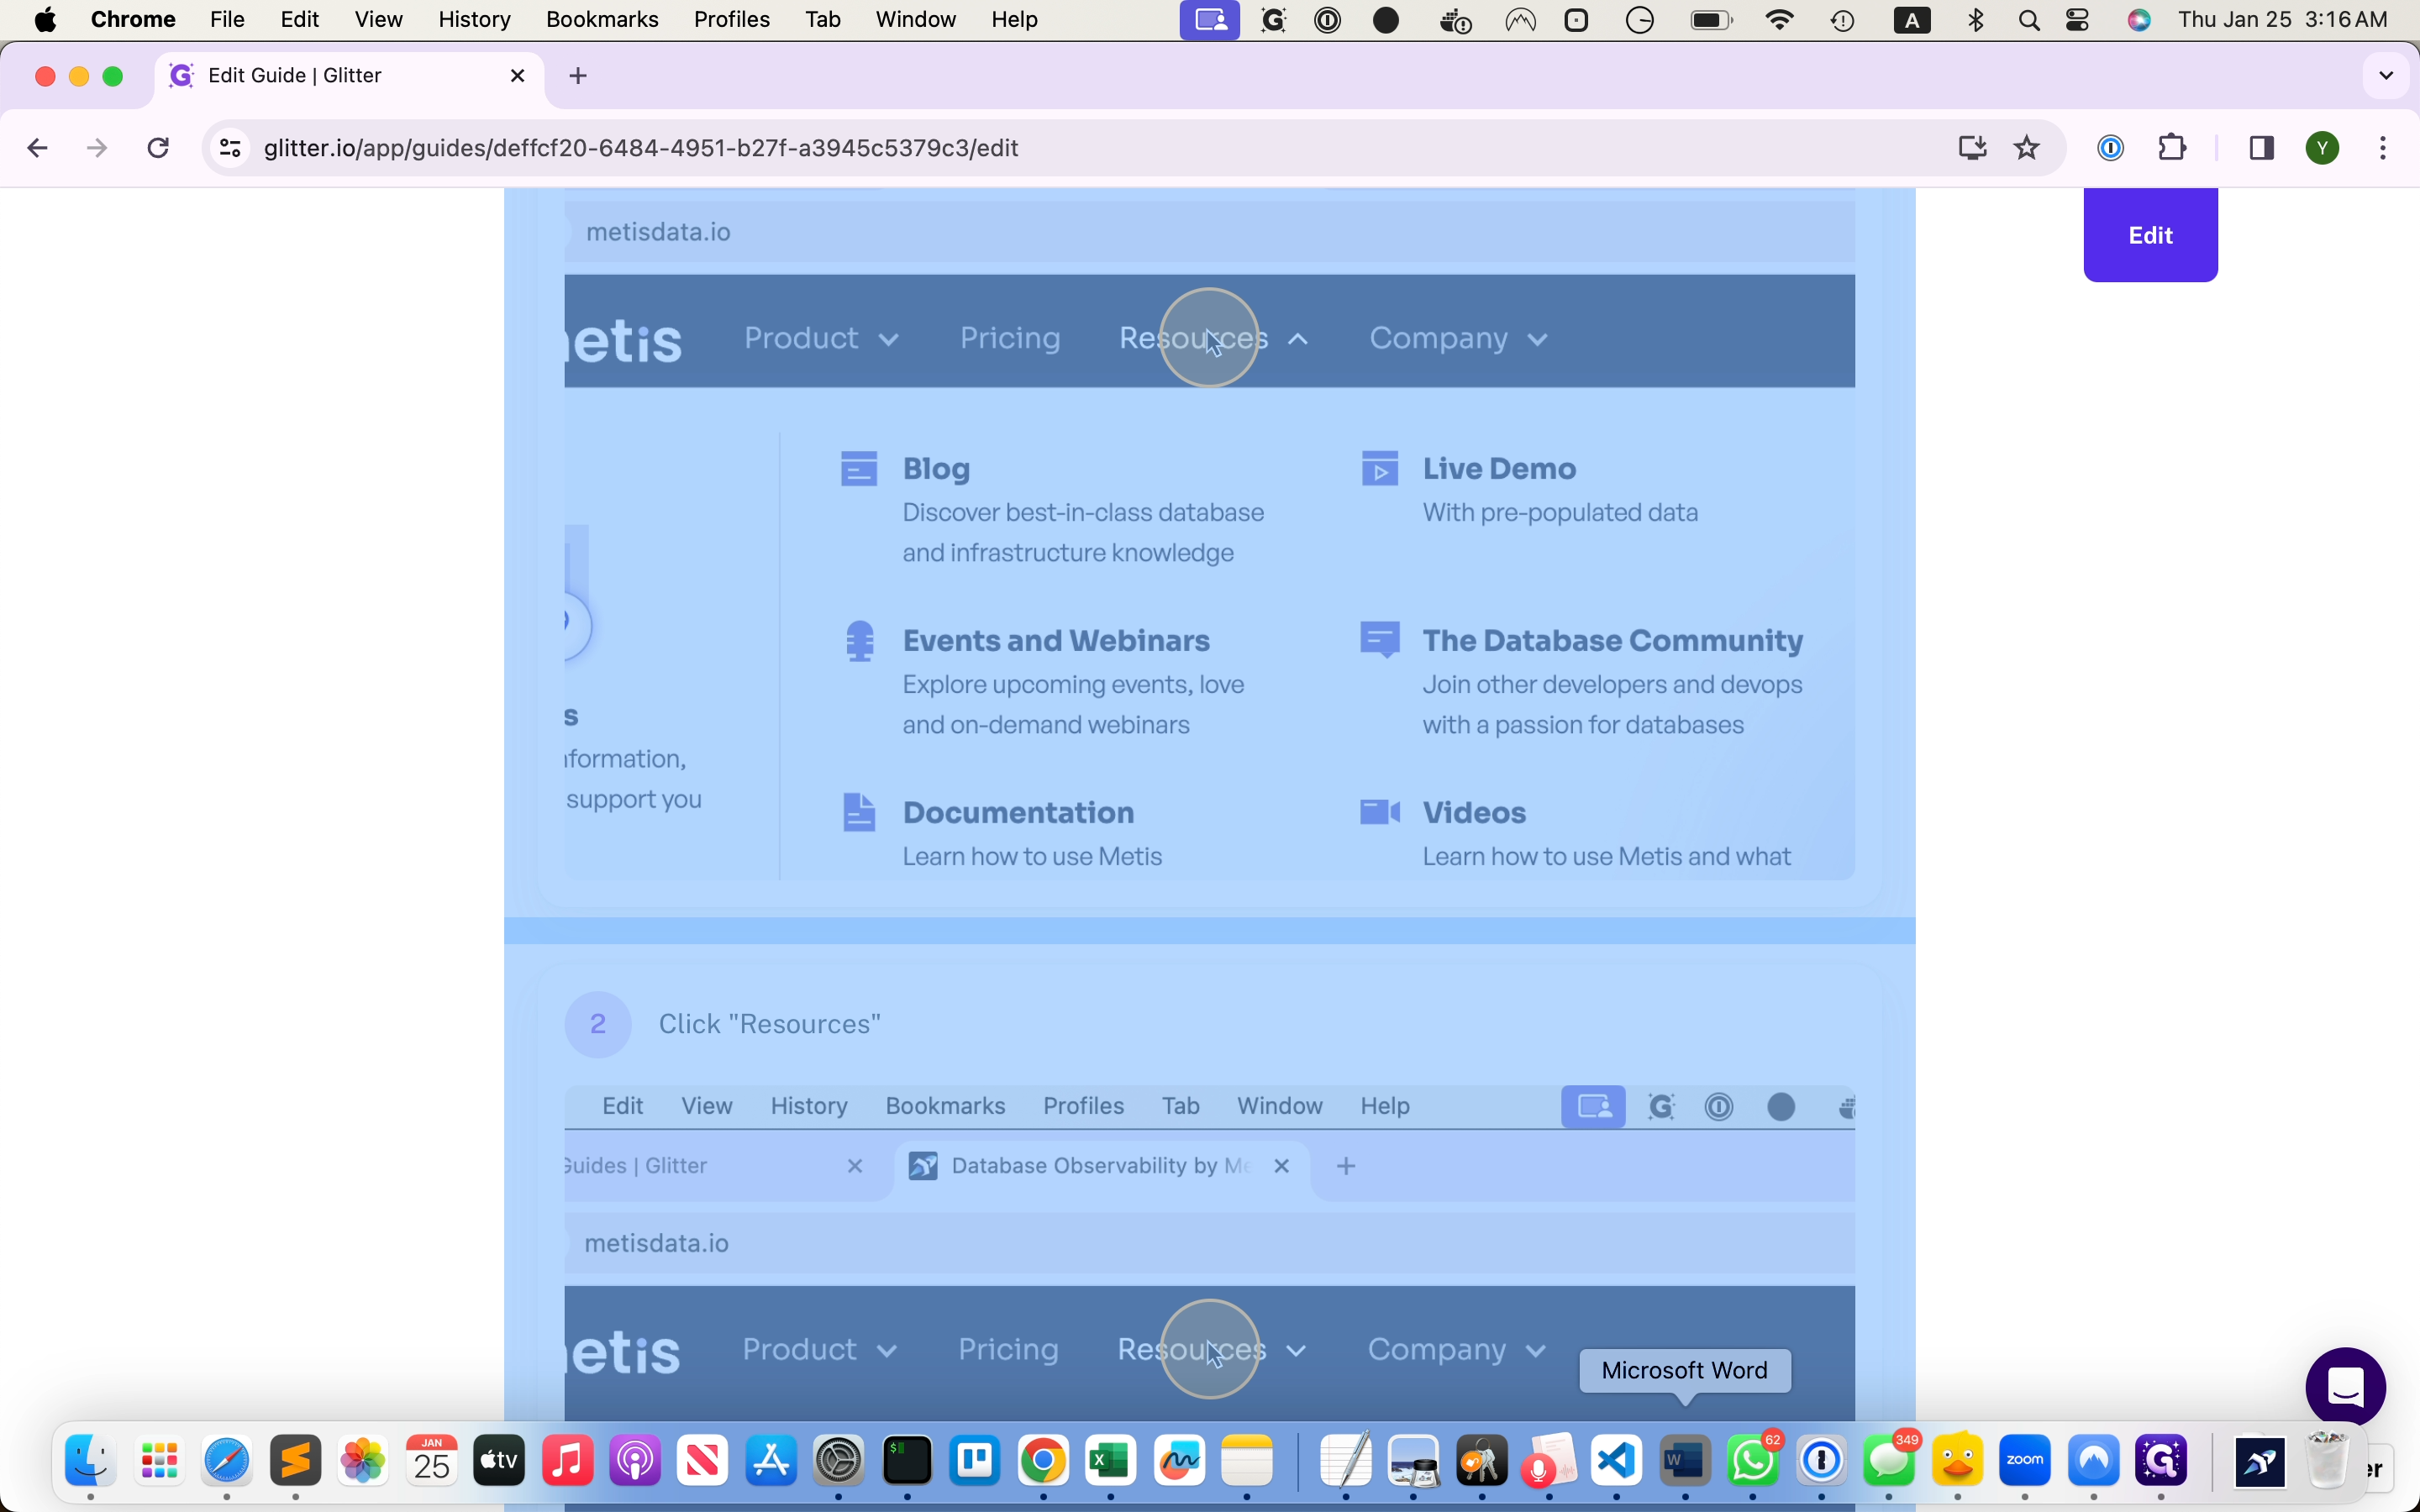2420x1512 pixels.
Task: Open the Help menu
Action: (1015, 20)
